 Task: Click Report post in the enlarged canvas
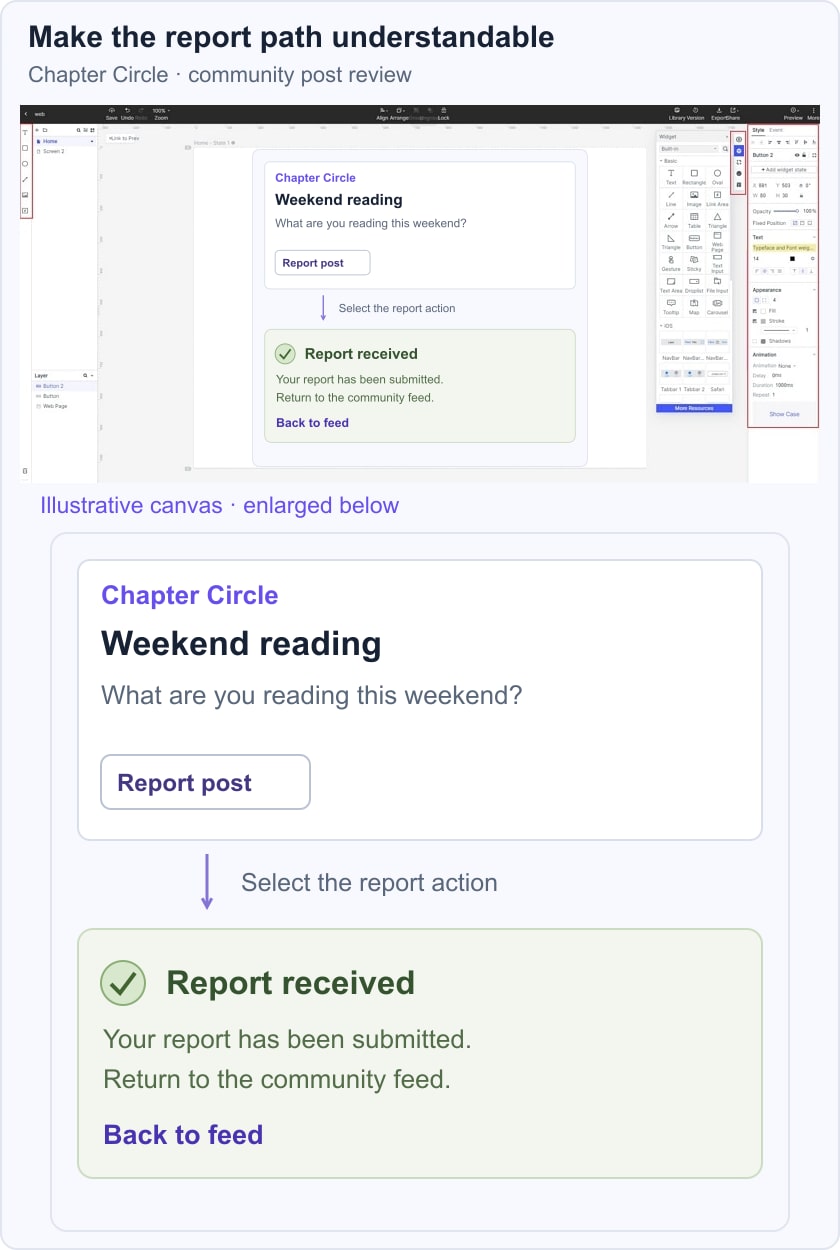205,782
